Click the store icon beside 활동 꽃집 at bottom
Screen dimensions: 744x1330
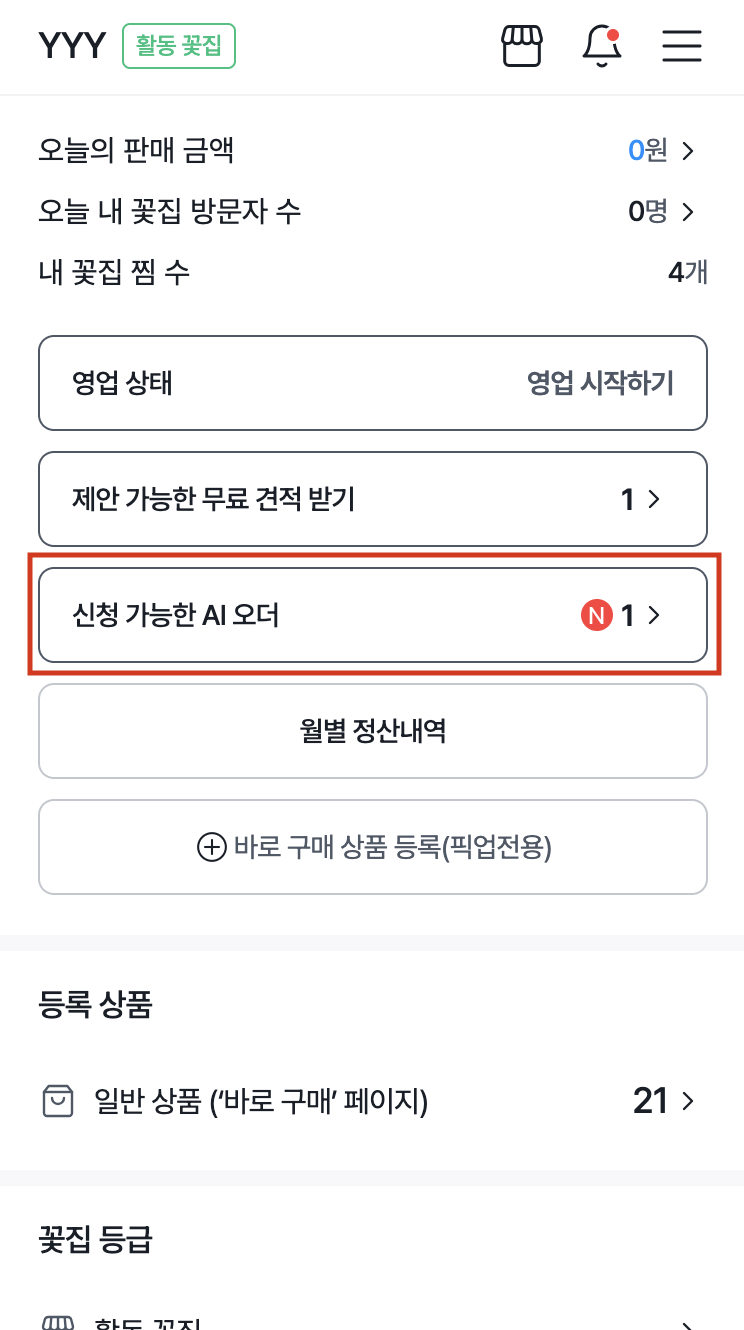[58, 1322]
